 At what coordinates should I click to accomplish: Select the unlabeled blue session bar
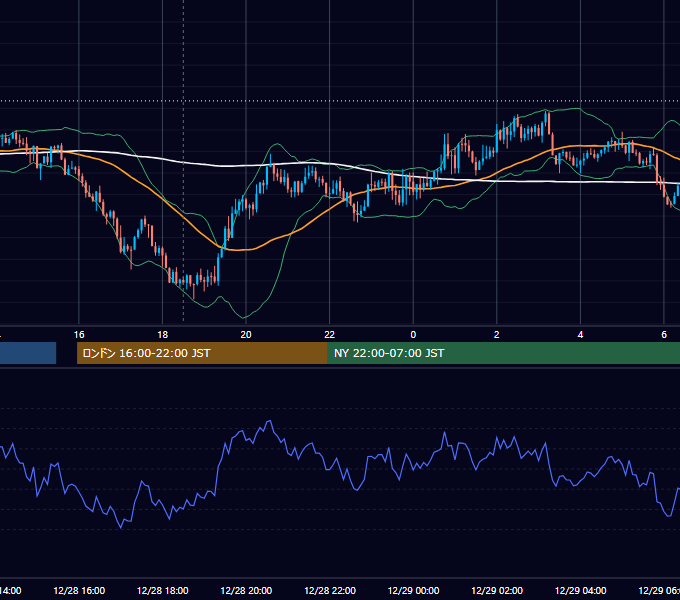click(28, 353)
